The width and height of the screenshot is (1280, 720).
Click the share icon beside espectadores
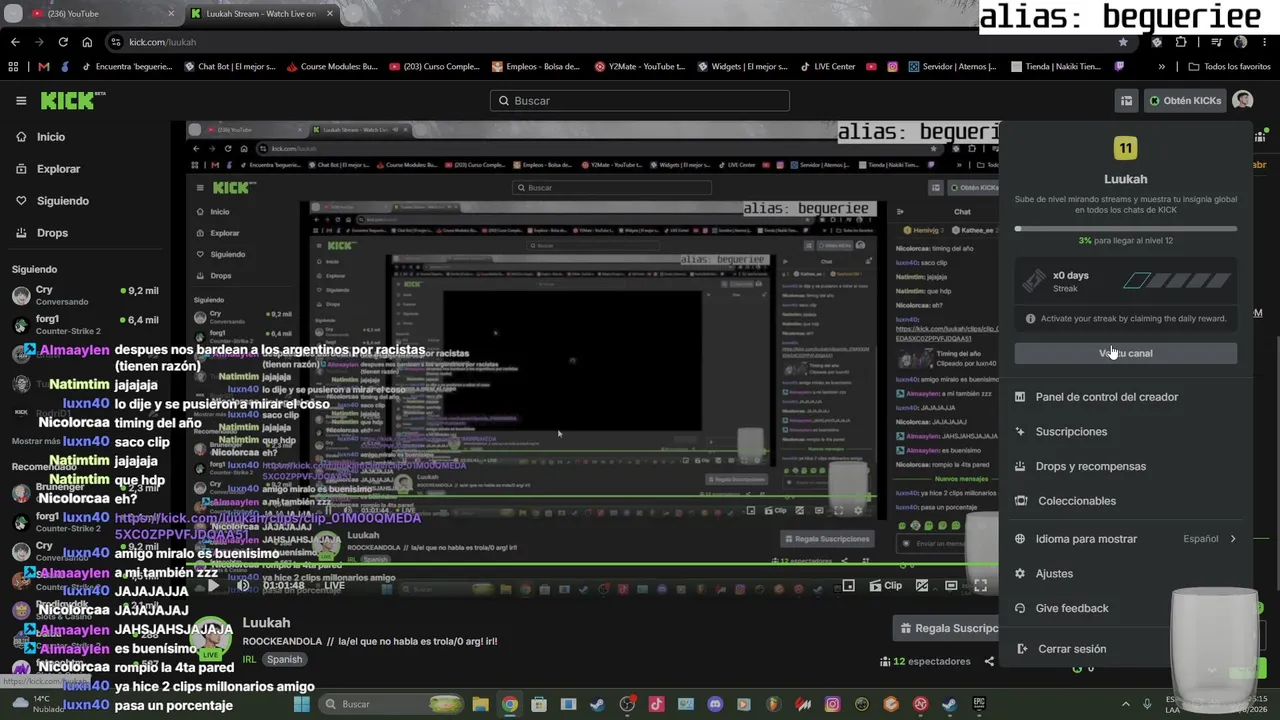coord(989,661)
